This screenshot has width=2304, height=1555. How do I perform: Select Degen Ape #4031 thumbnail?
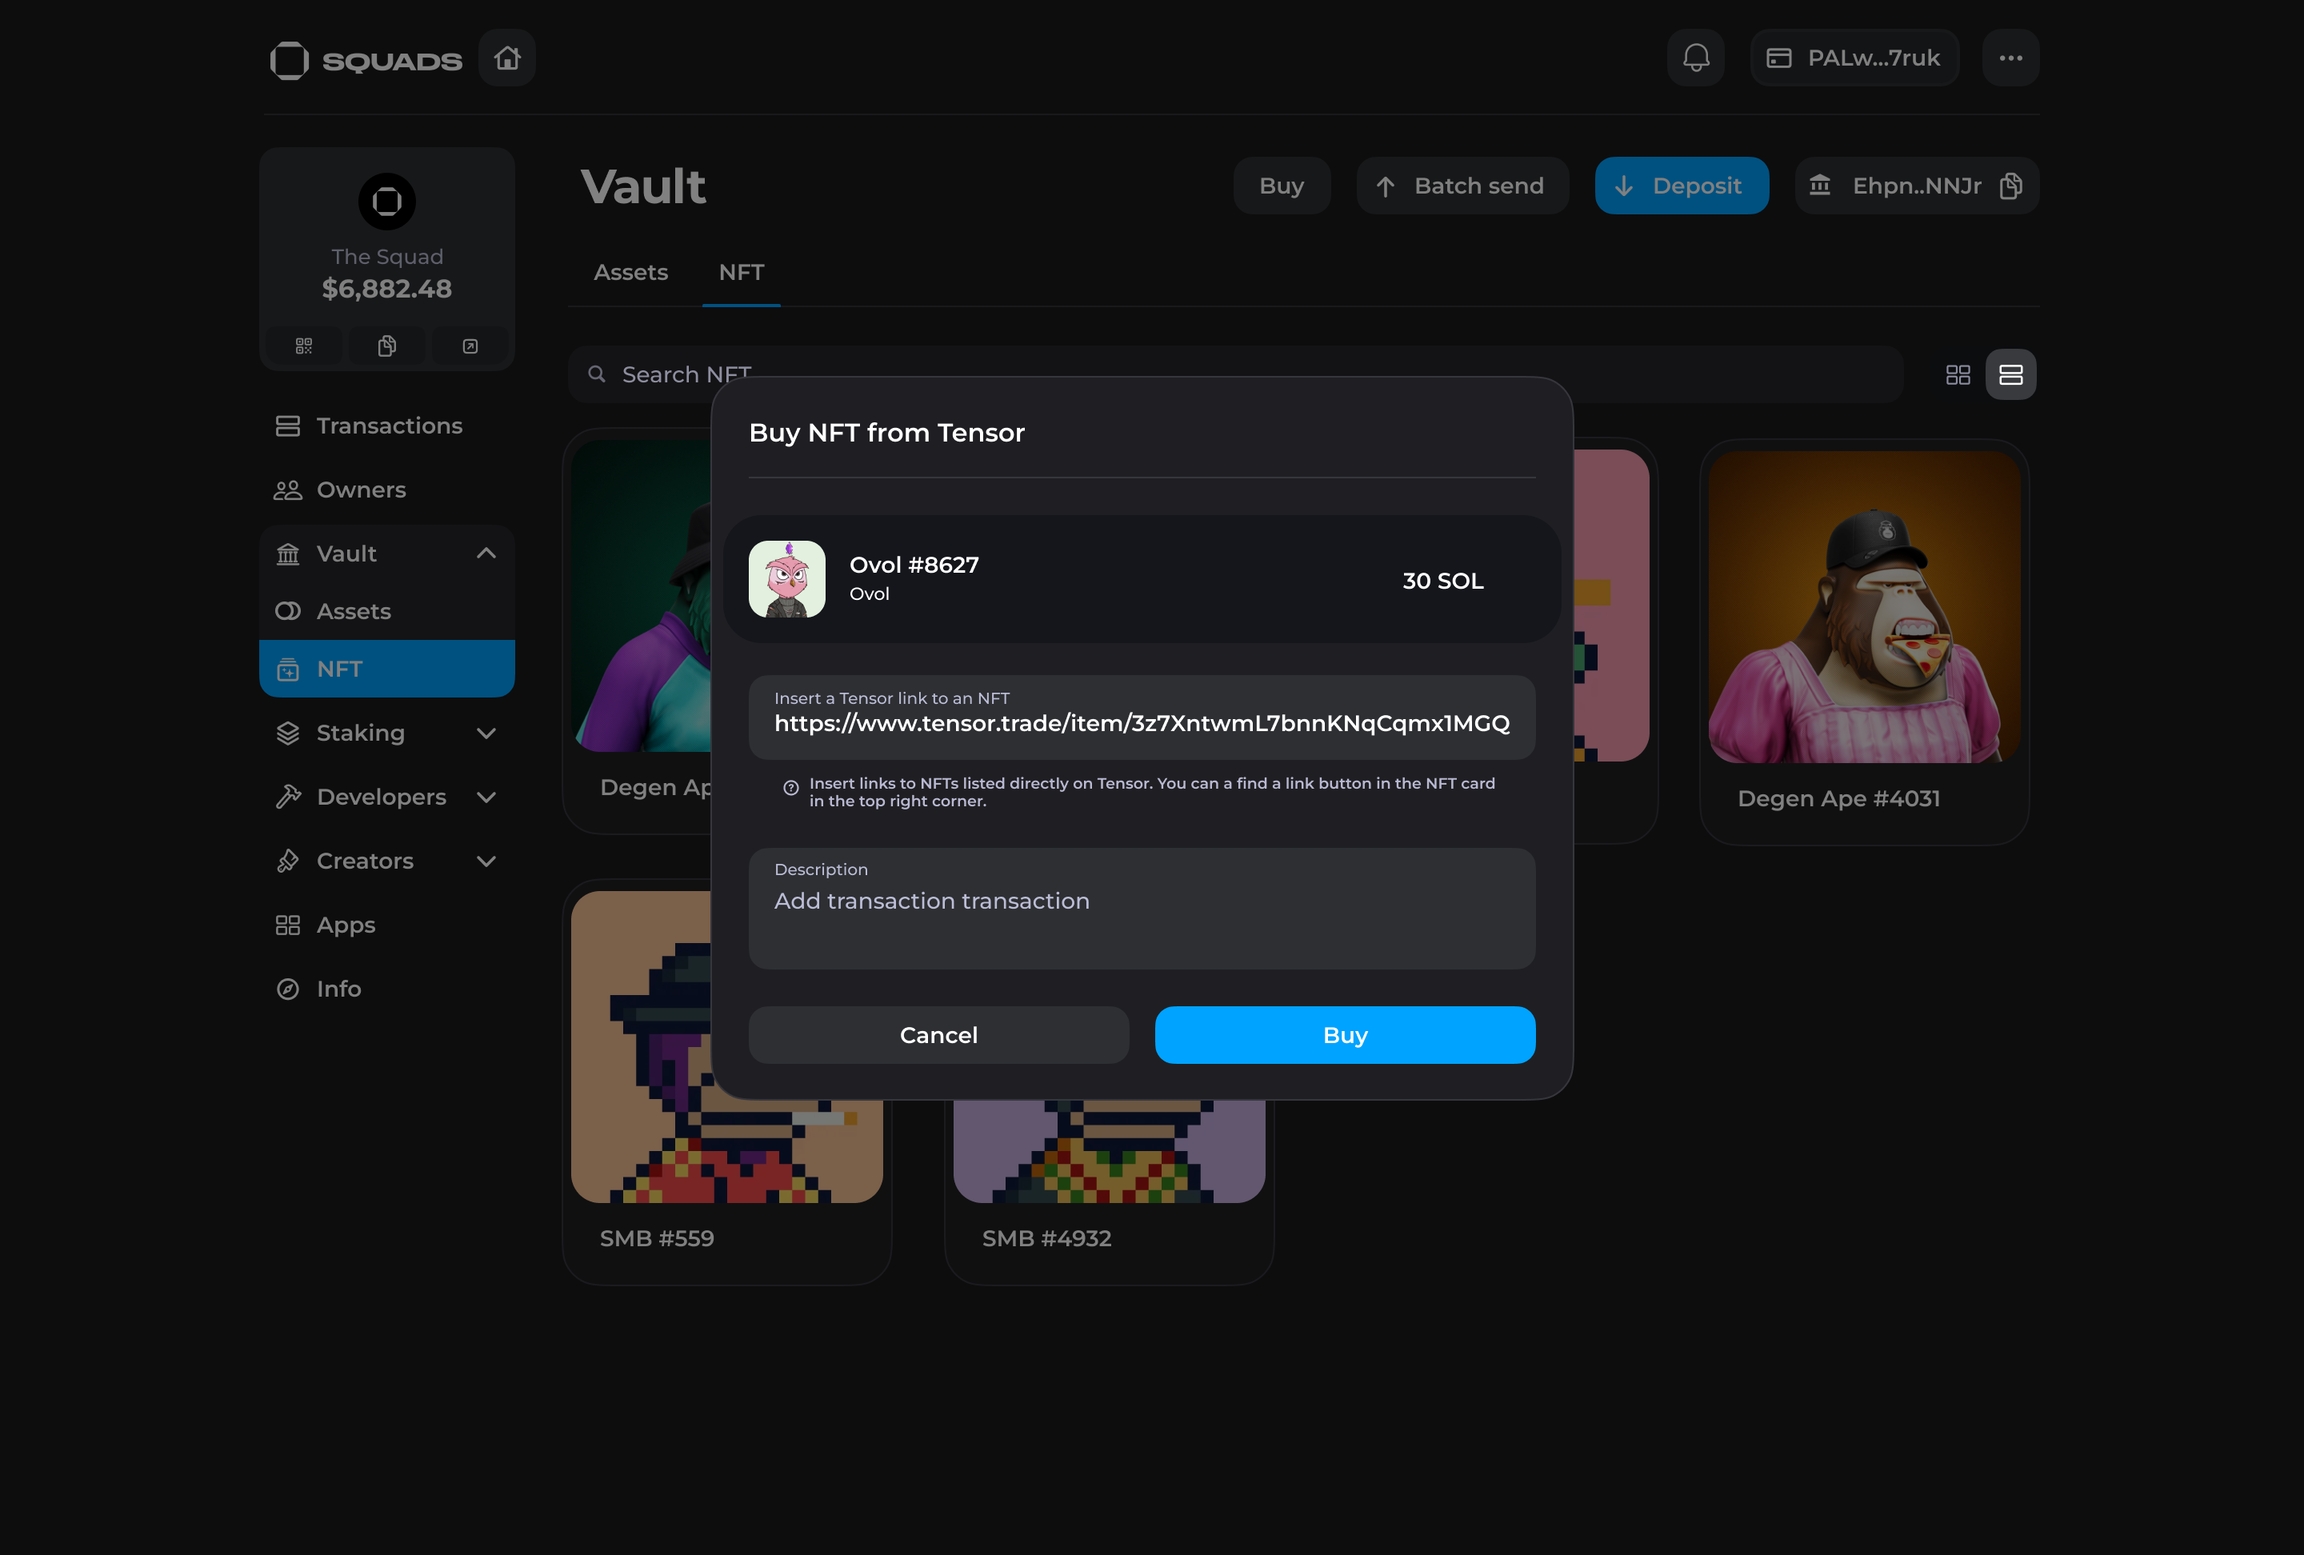pos(1863,607)
